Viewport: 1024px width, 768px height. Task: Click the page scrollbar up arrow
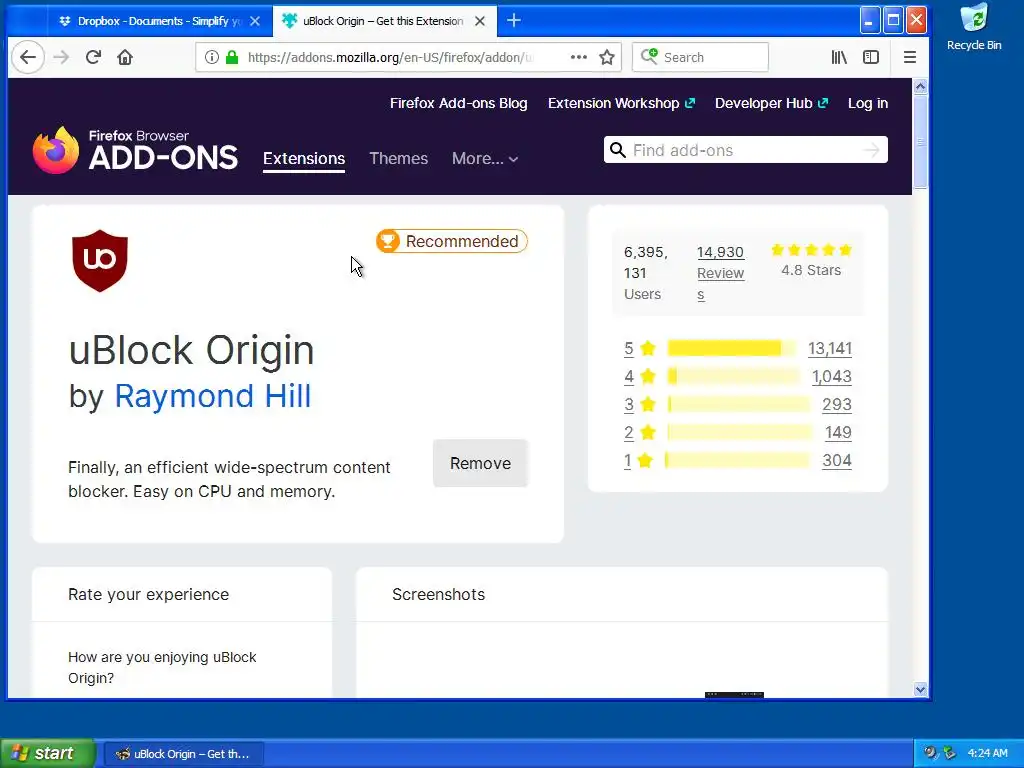click(x=920, y=86)
